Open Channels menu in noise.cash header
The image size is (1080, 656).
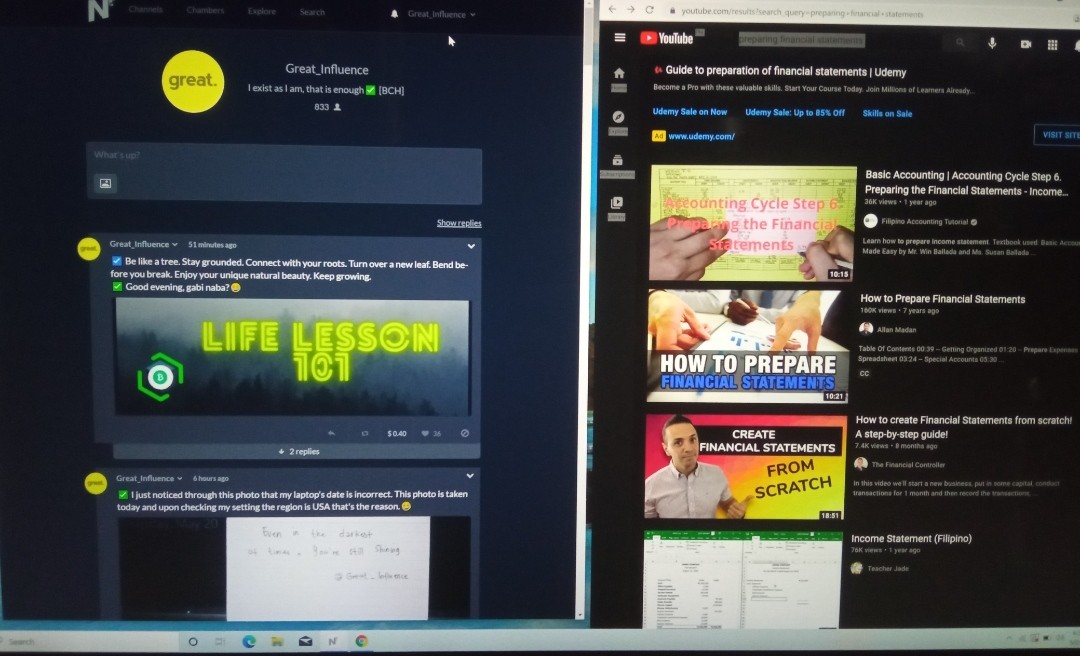[x=145, y=10]
